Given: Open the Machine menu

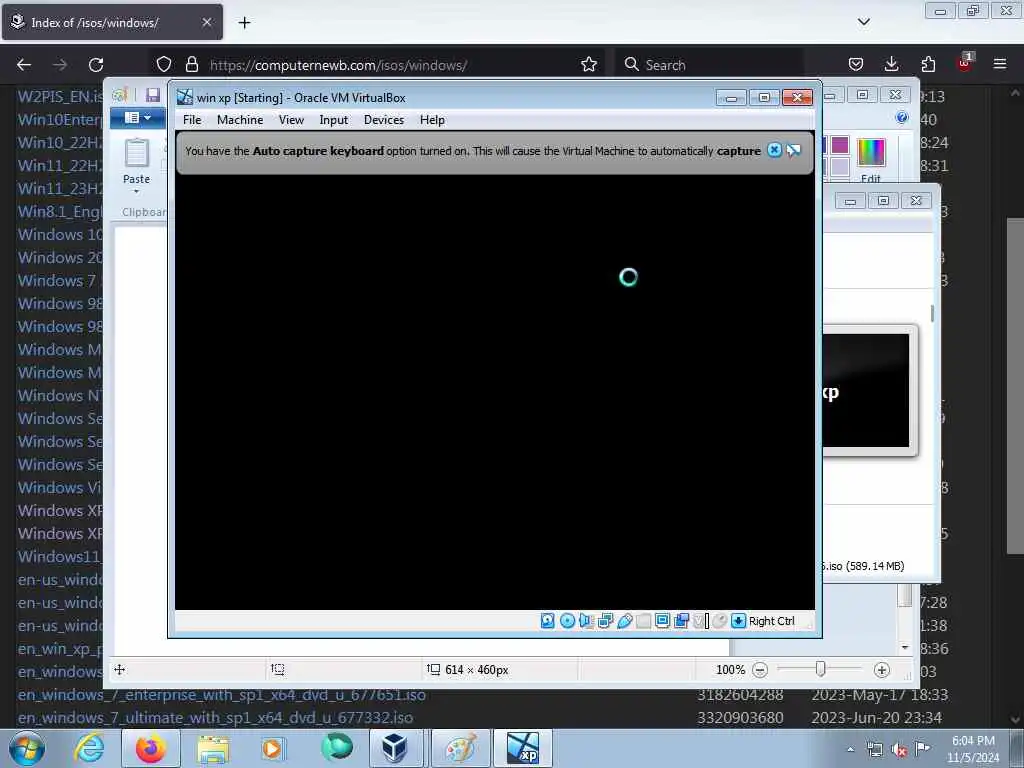Looking at the screenshot, I should [240, 120].
